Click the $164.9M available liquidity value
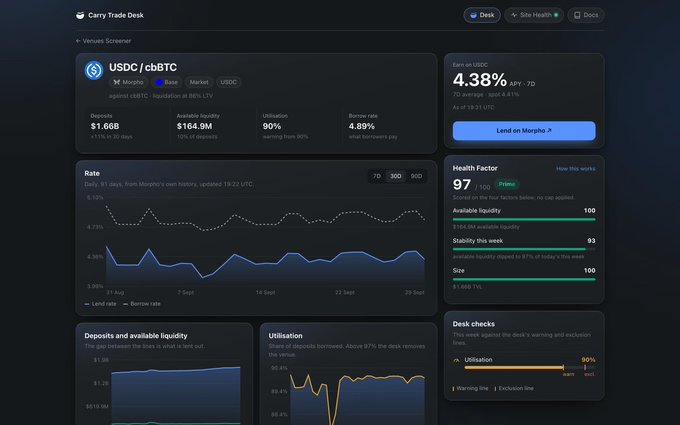The image size is (680, 425). coord(194,126)
